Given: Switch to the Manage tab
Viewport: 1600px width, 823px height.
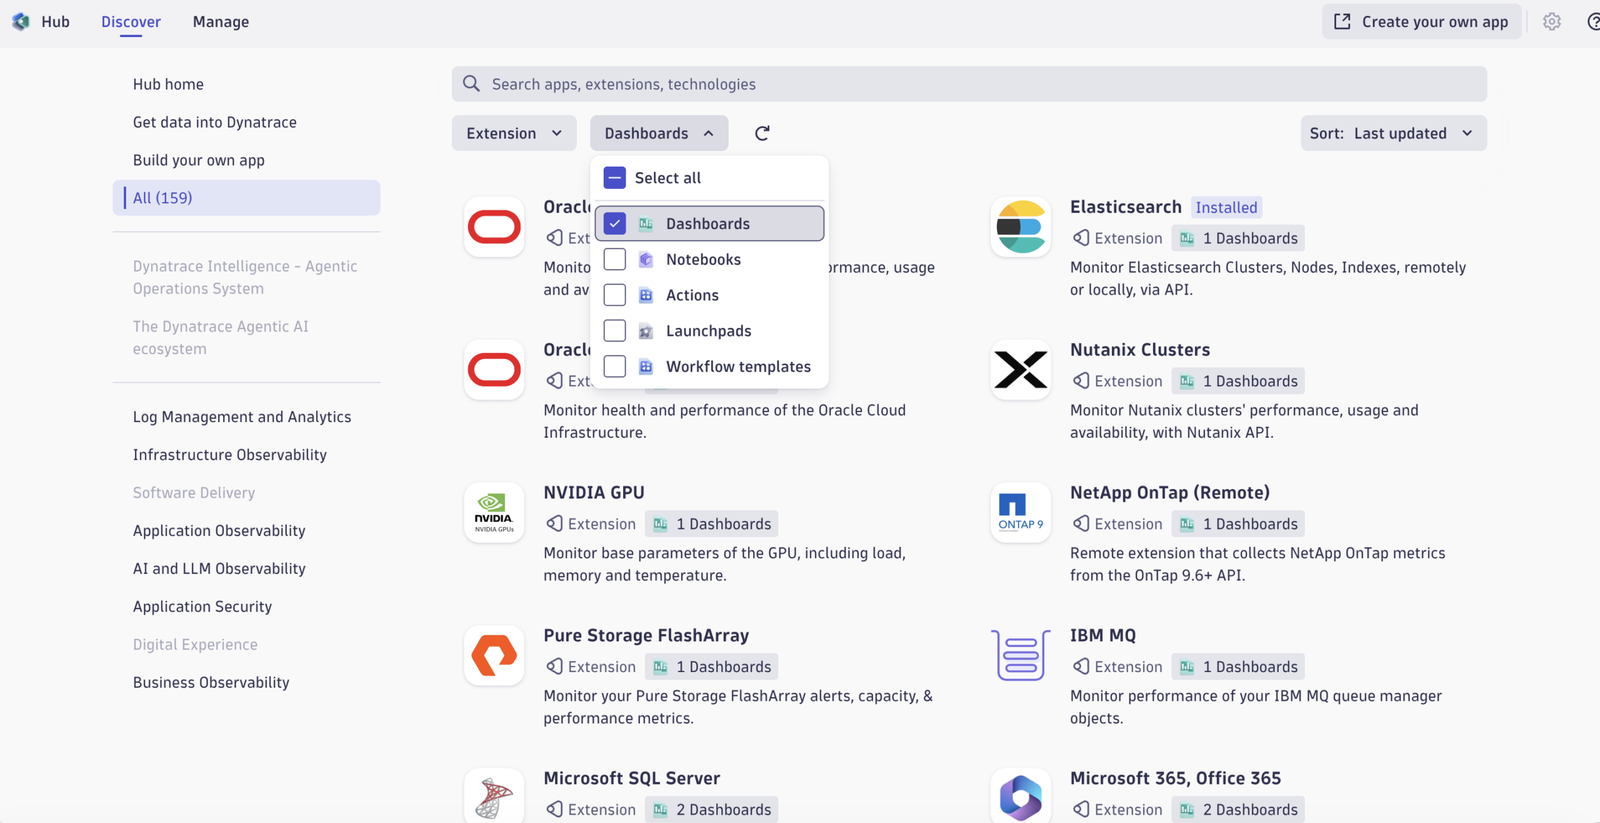Looking at the screenshot, I should pyautogui.click(x=221, y=22).
